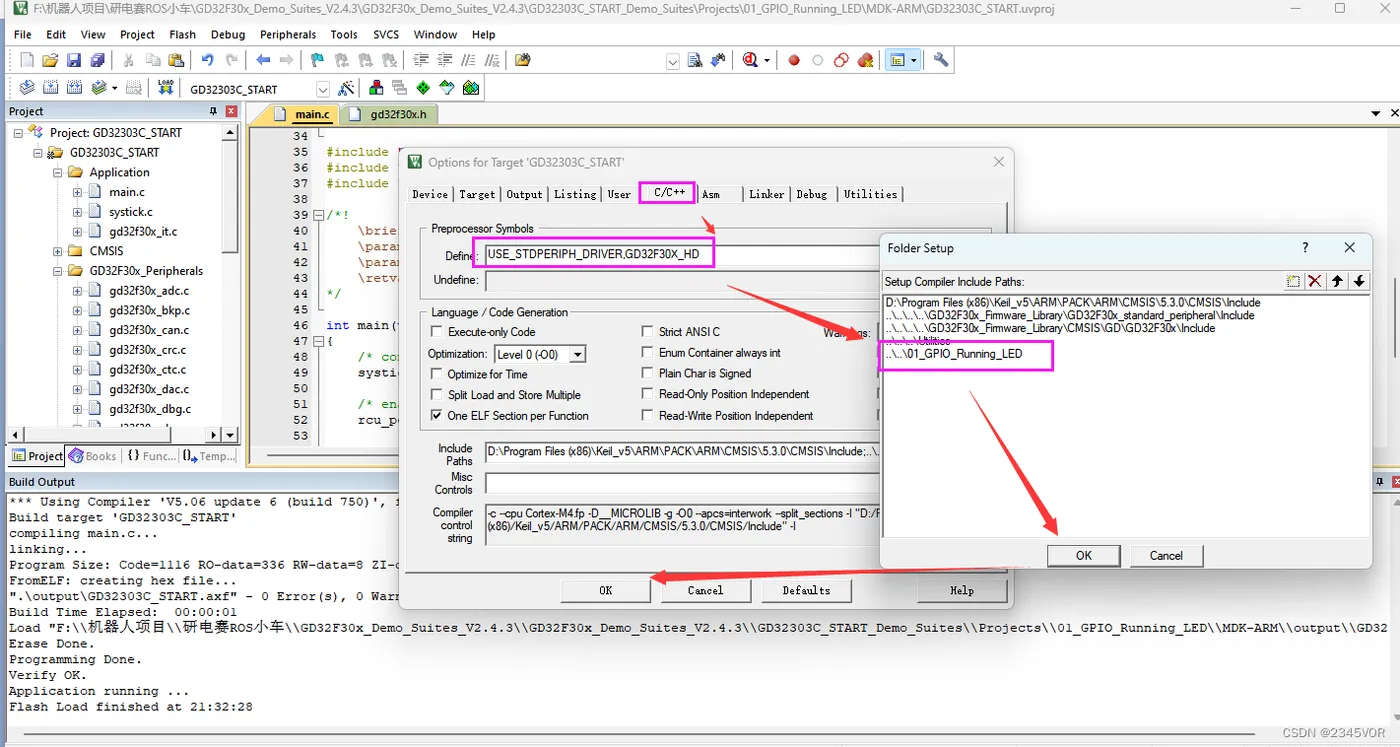1400x747 pixels.
Task: Select gd32f30x_it.c in project tree
Action: point(143,231)
